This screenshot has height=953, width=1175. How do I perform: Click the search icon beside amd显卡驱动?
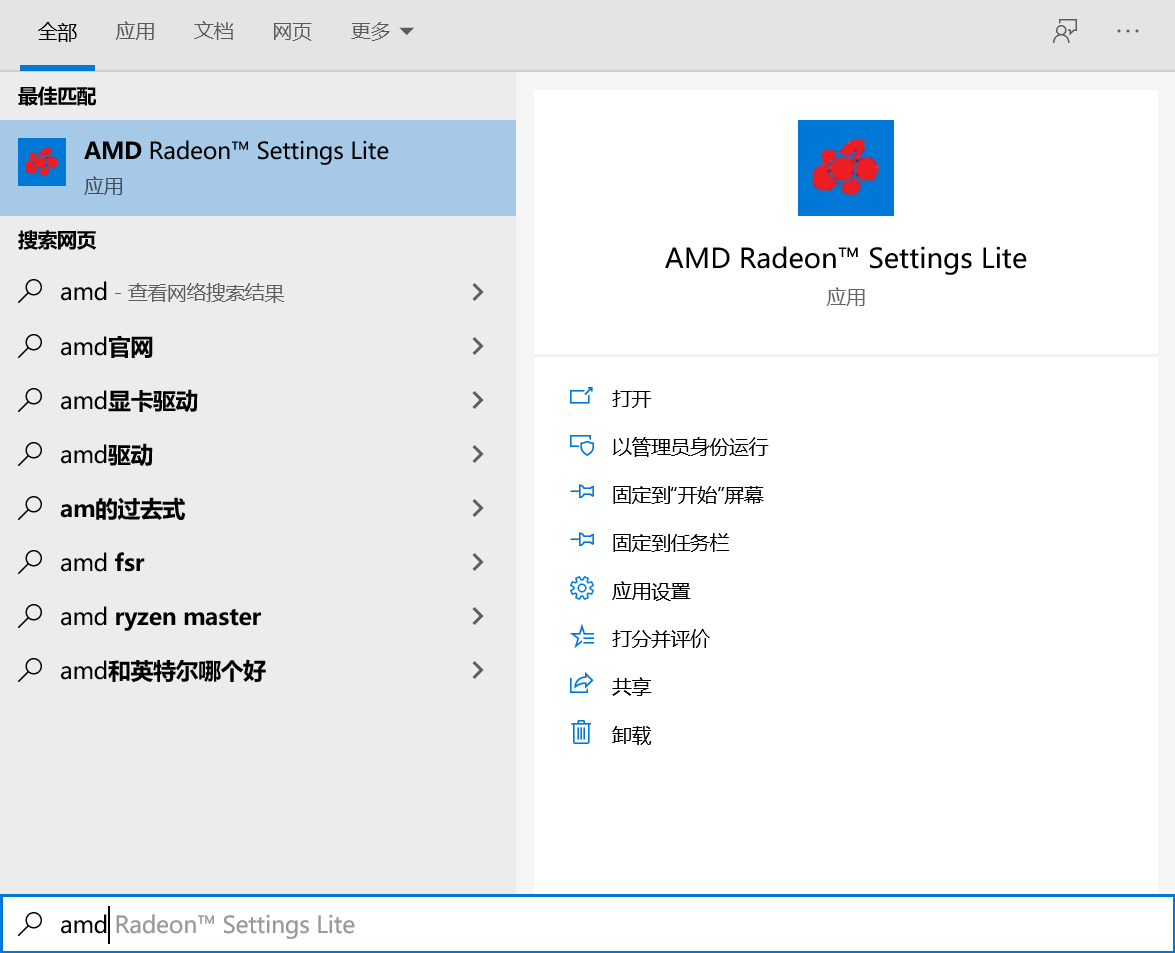(30, 400)
